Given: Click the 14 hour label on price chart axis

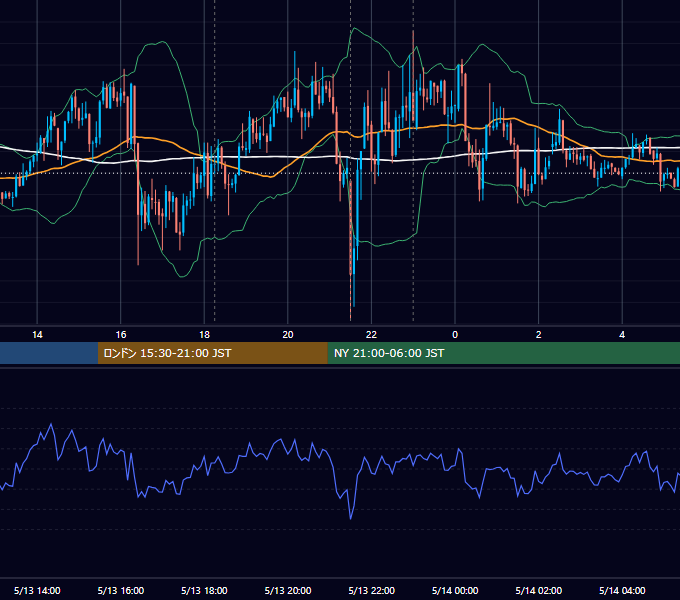Looking at the screenshot, I should pyautogui.click(x=37, y=335).
